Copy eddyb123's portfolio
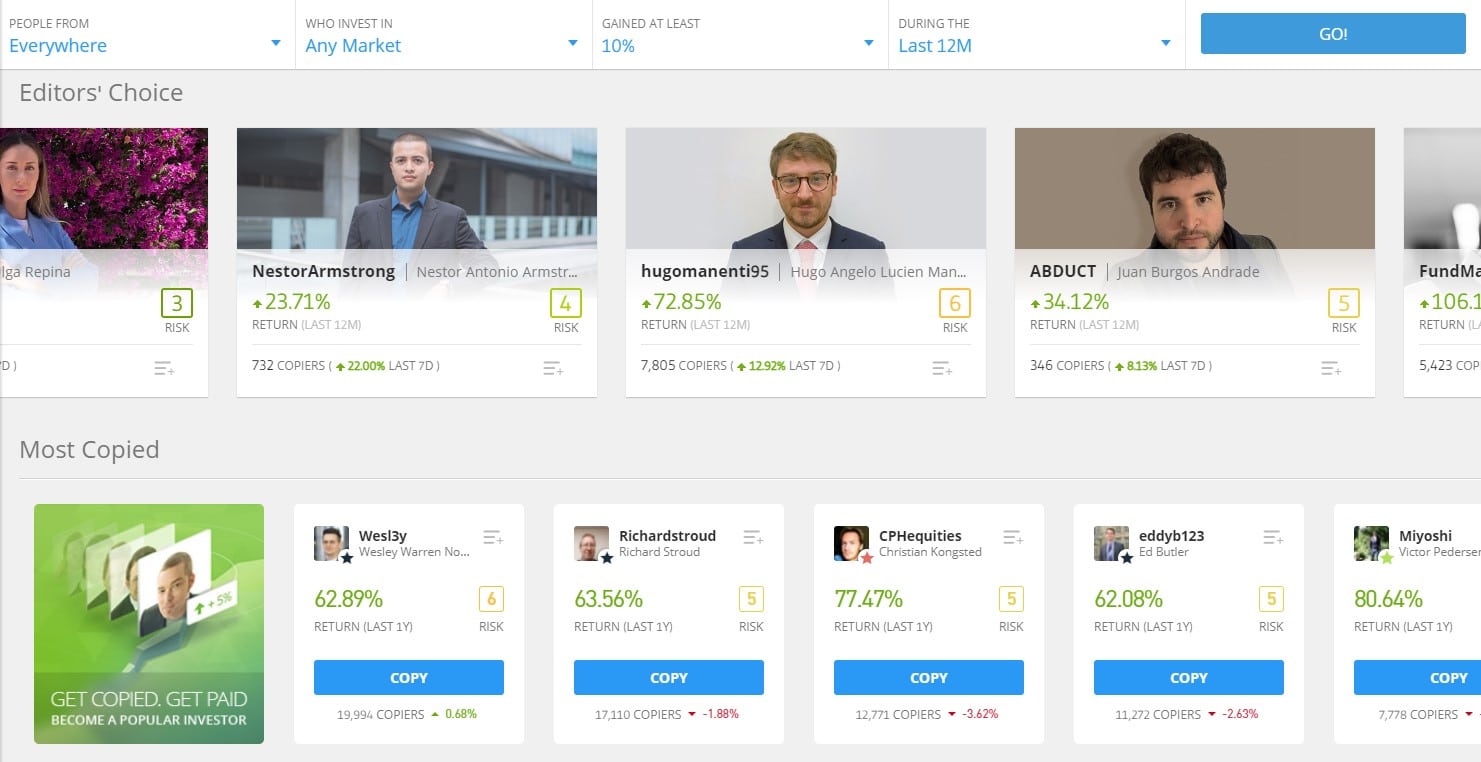The width and height of the screenshot is (1481, 762). coord(1189,677)
